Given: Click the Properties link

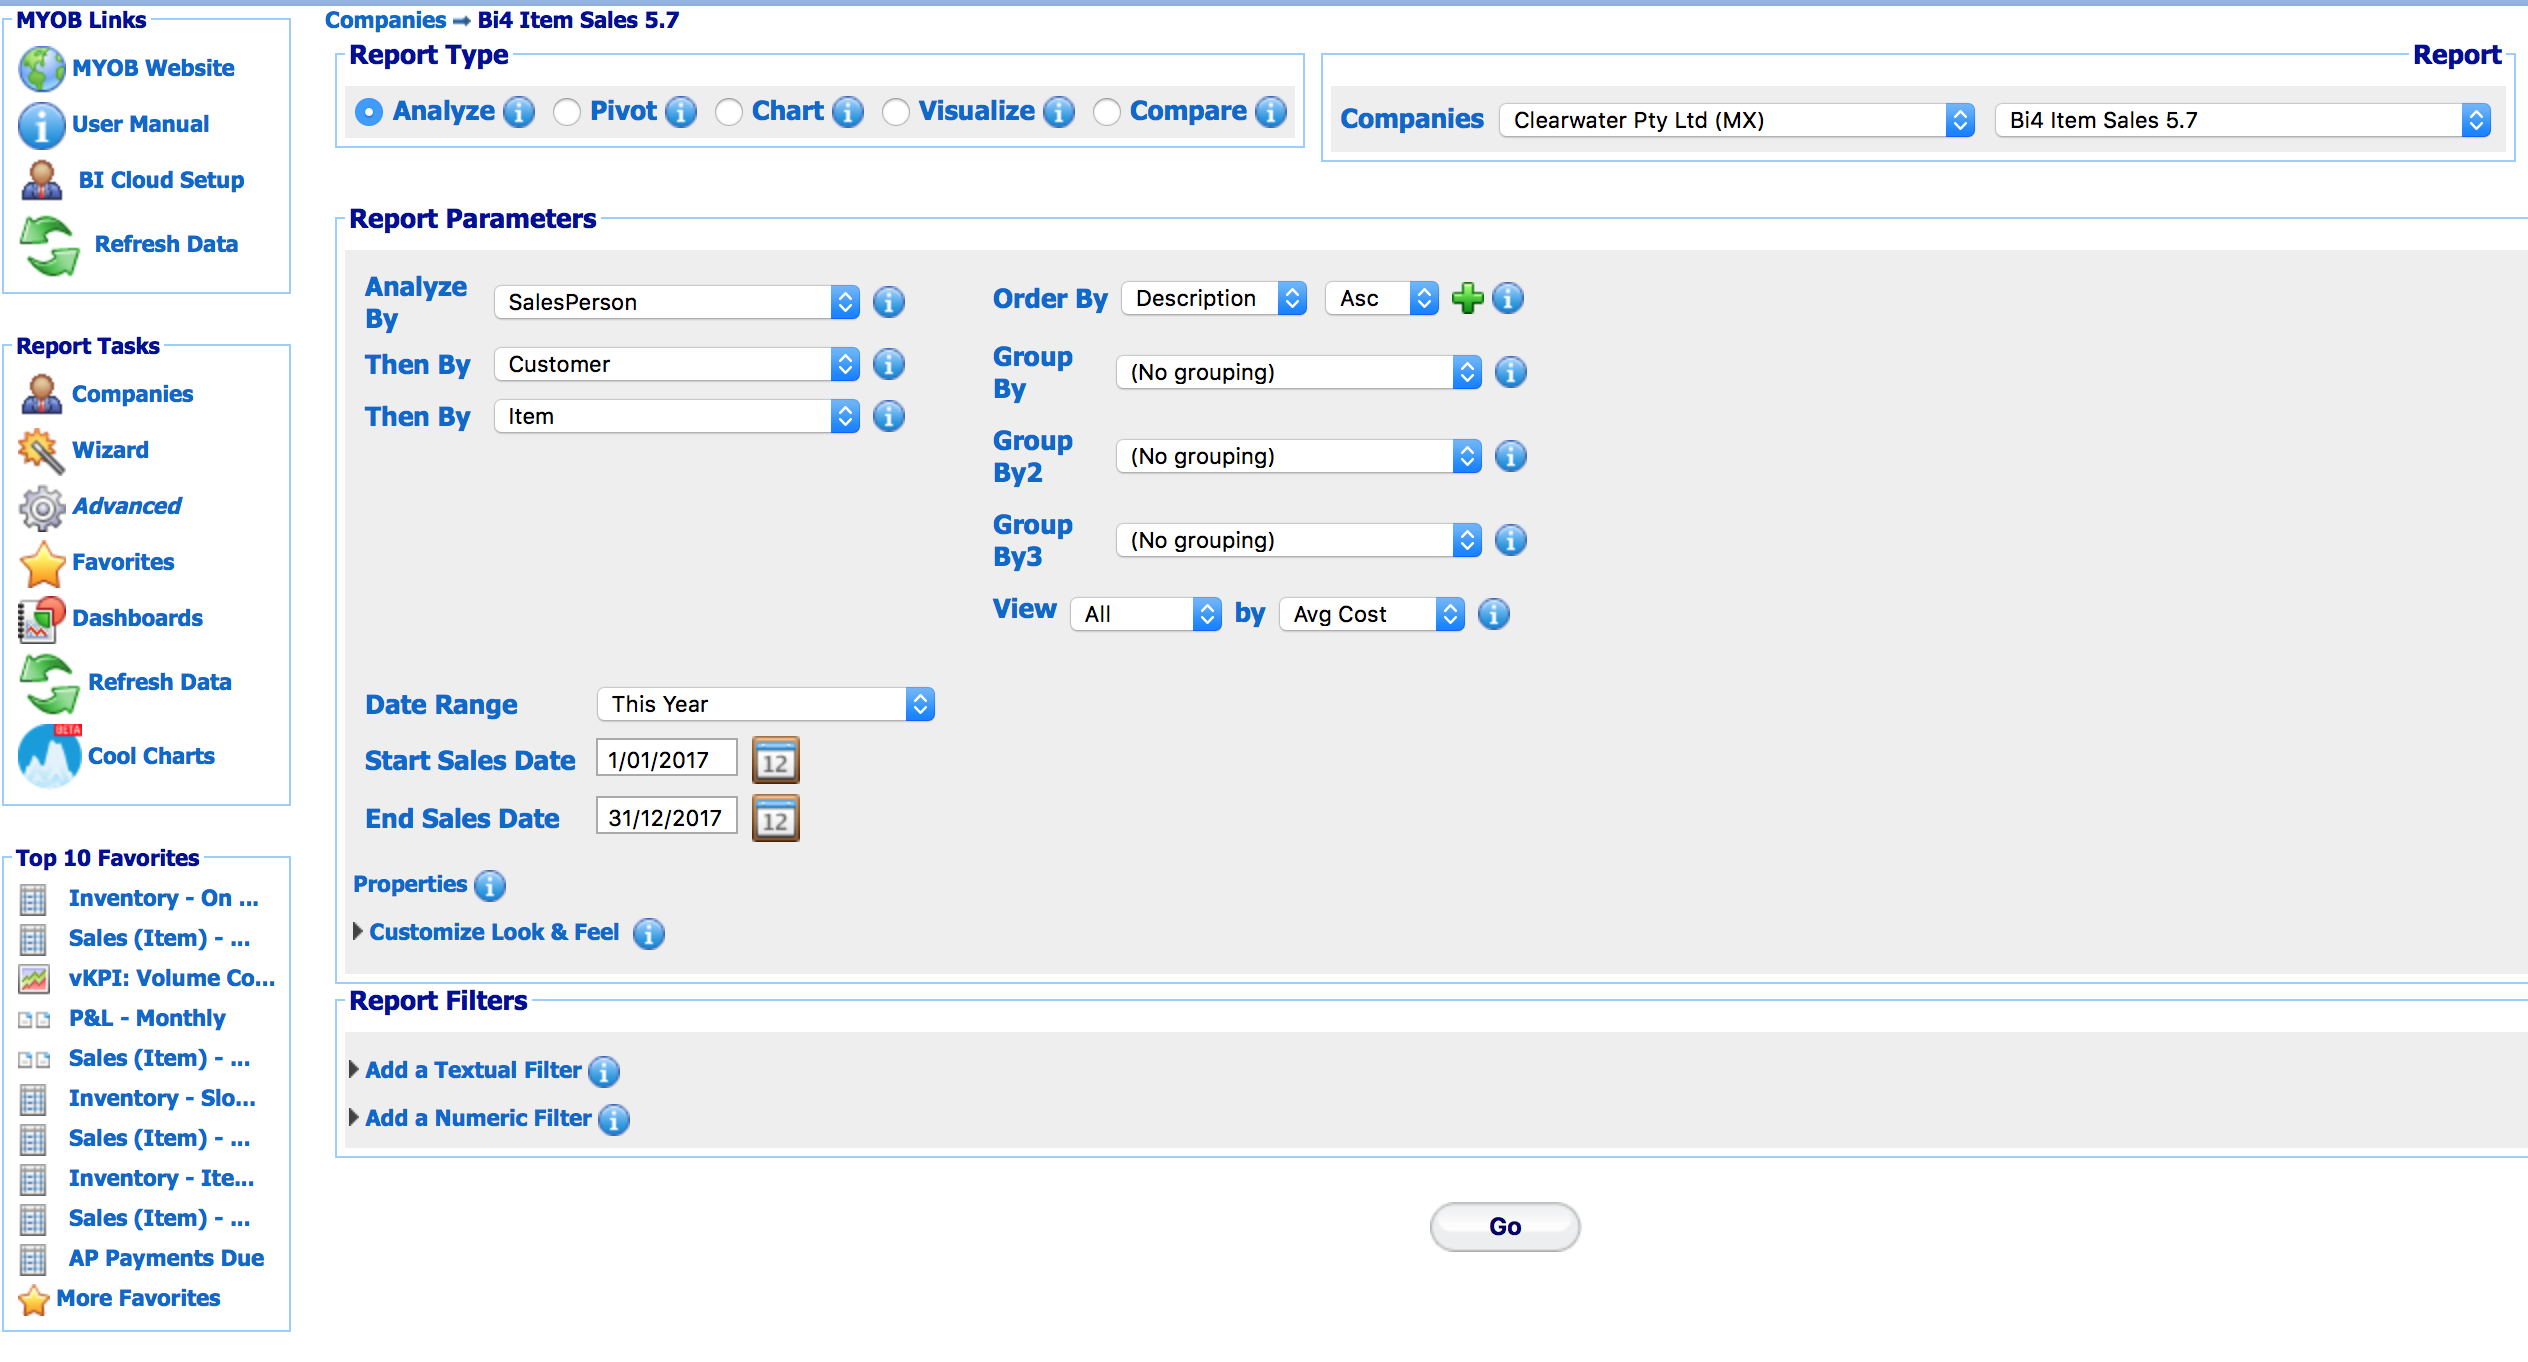Looking at the screenshot, I should coord(410,884).
